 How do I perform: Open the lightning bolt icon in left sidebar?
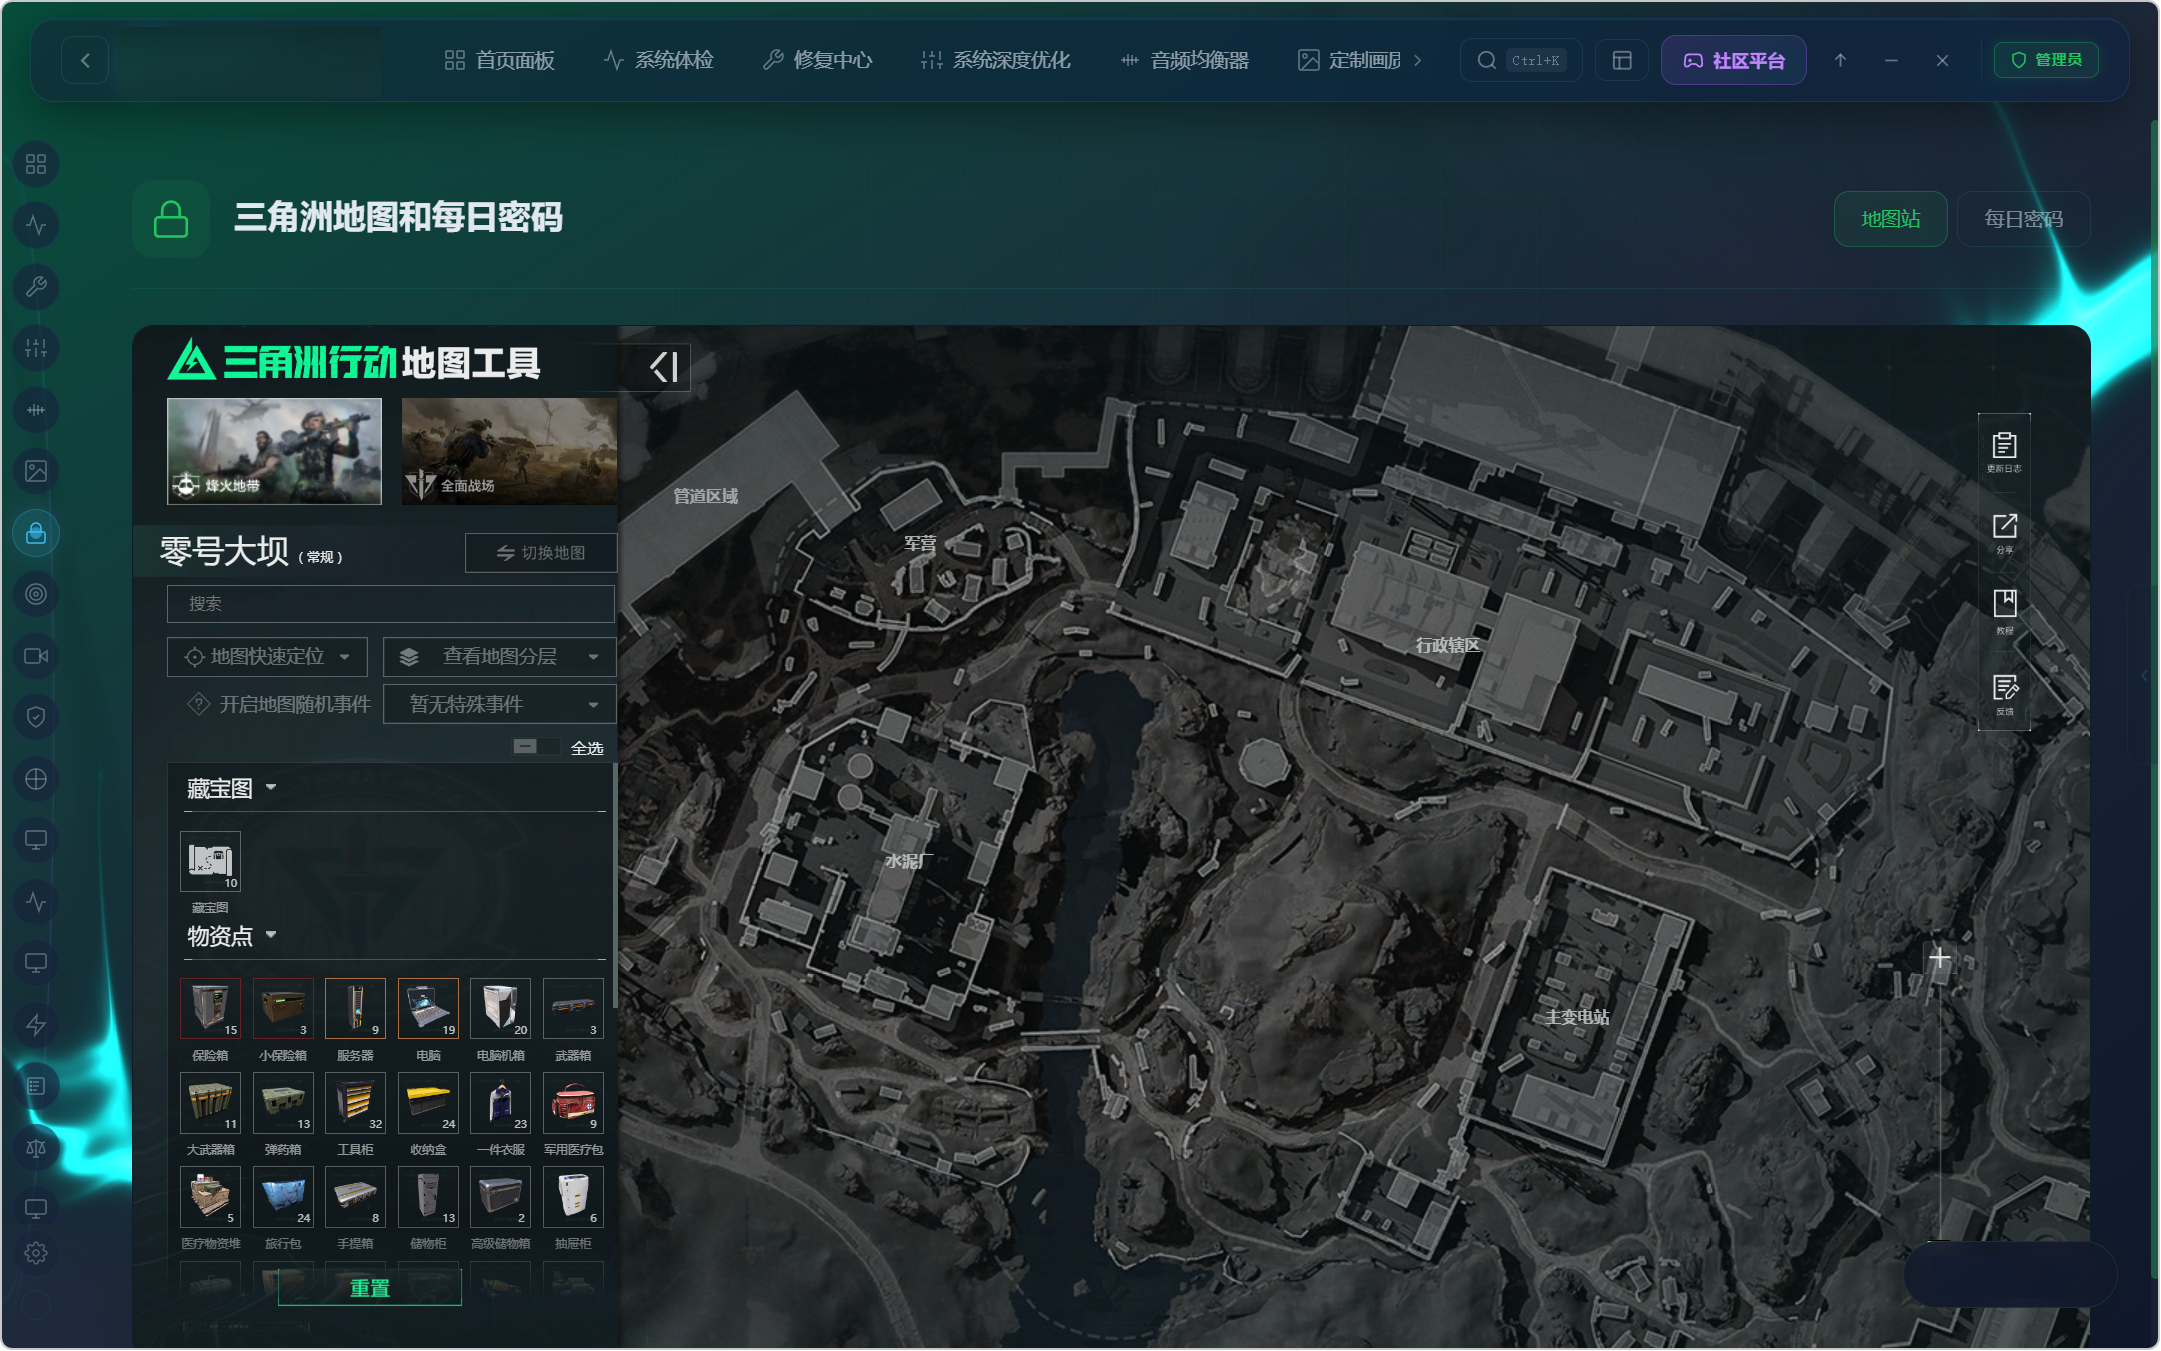(36, 1025)
